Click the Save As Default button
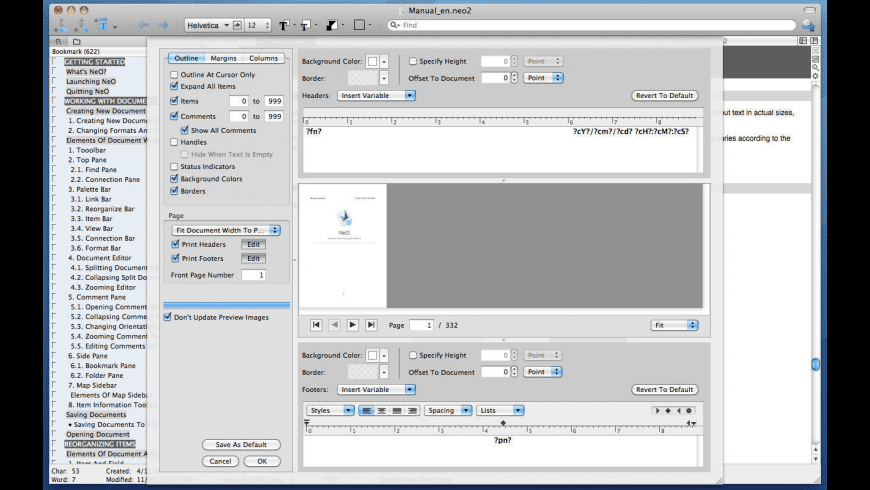The width and height of the screenshot is (870, 490). point(241,444)
